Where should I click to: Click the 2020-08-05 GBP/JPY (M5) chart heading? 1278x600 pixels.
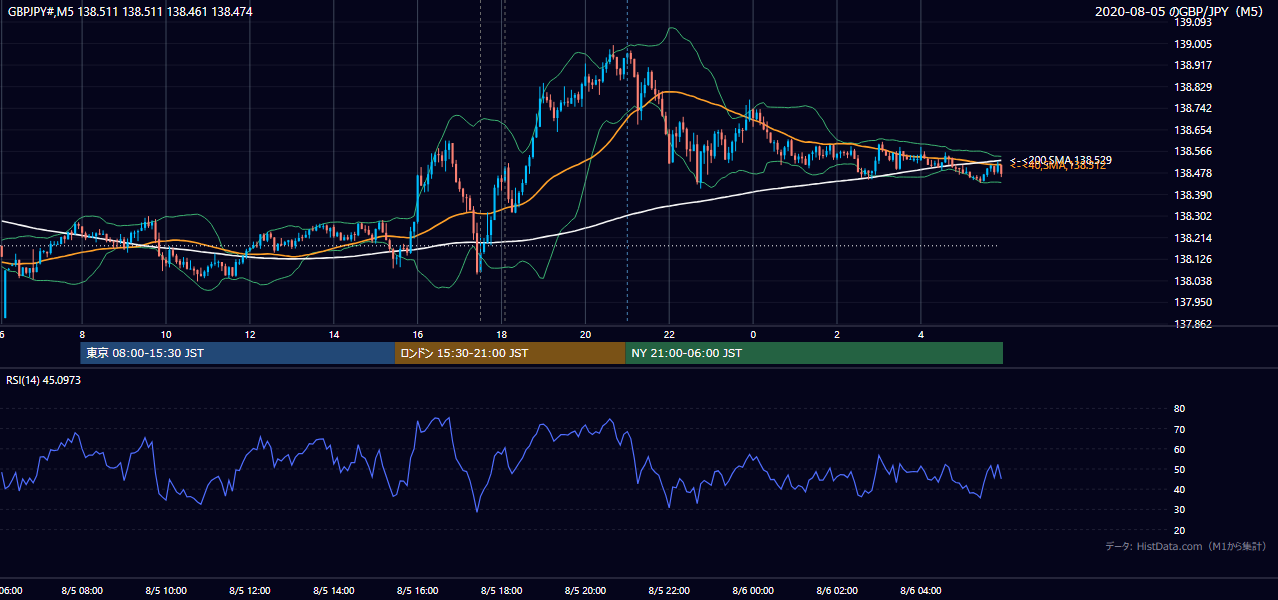click(1180, 11)
